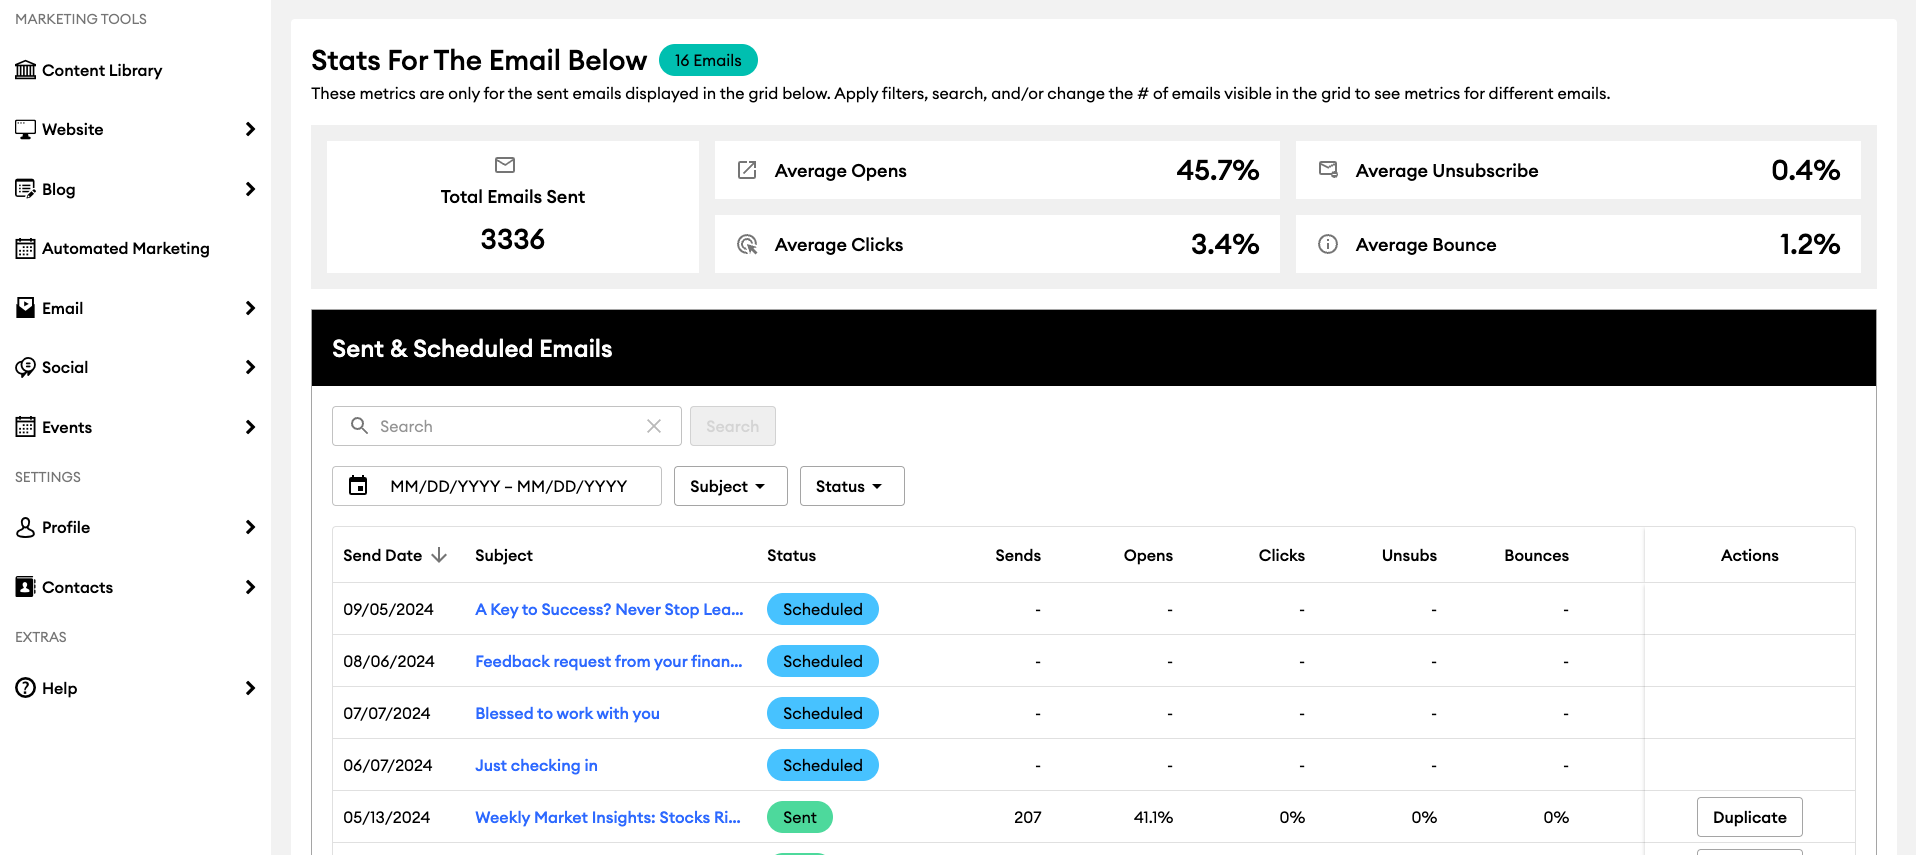1916x855 pixels.
Task: Expand the Email sidebar section
Action: [250, 308]
